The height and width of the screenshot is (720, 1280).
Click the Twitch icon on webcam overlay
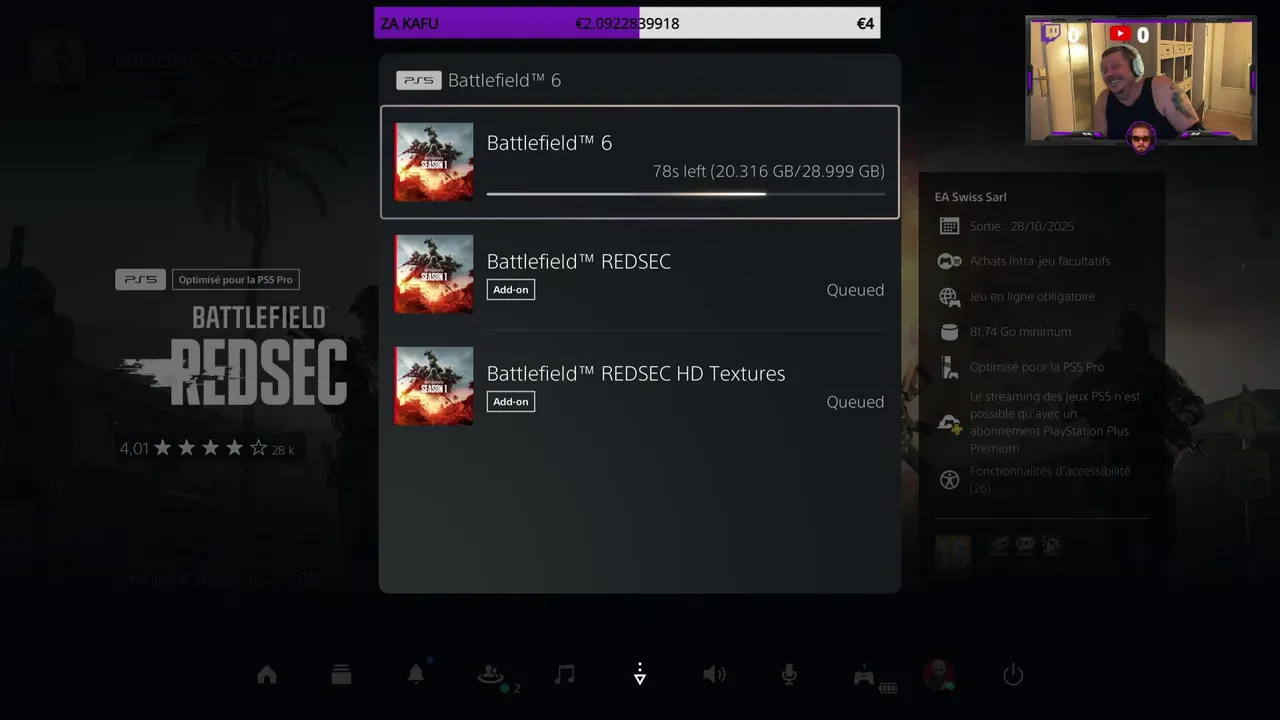click(1050, 33)
